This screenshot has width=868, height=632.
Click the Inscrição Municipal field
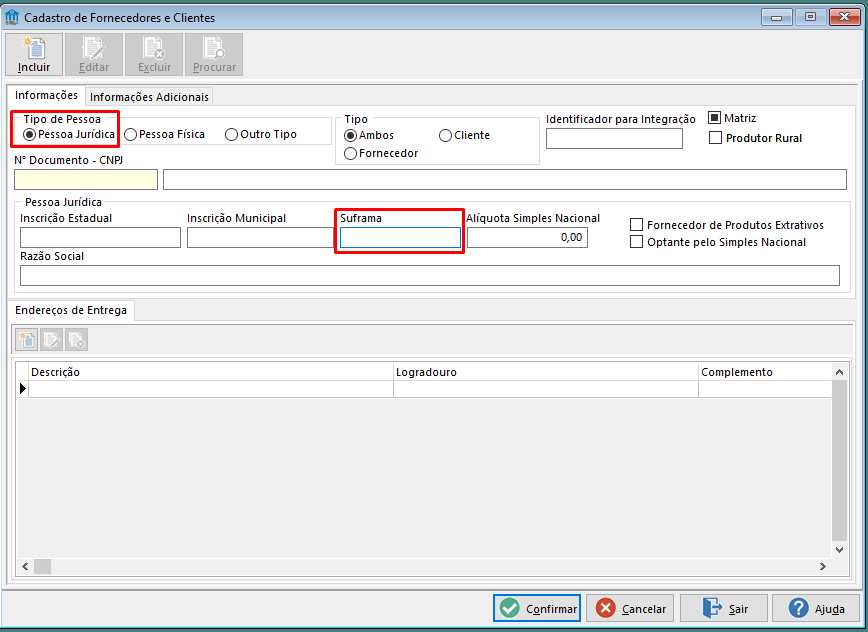point(260,237)
